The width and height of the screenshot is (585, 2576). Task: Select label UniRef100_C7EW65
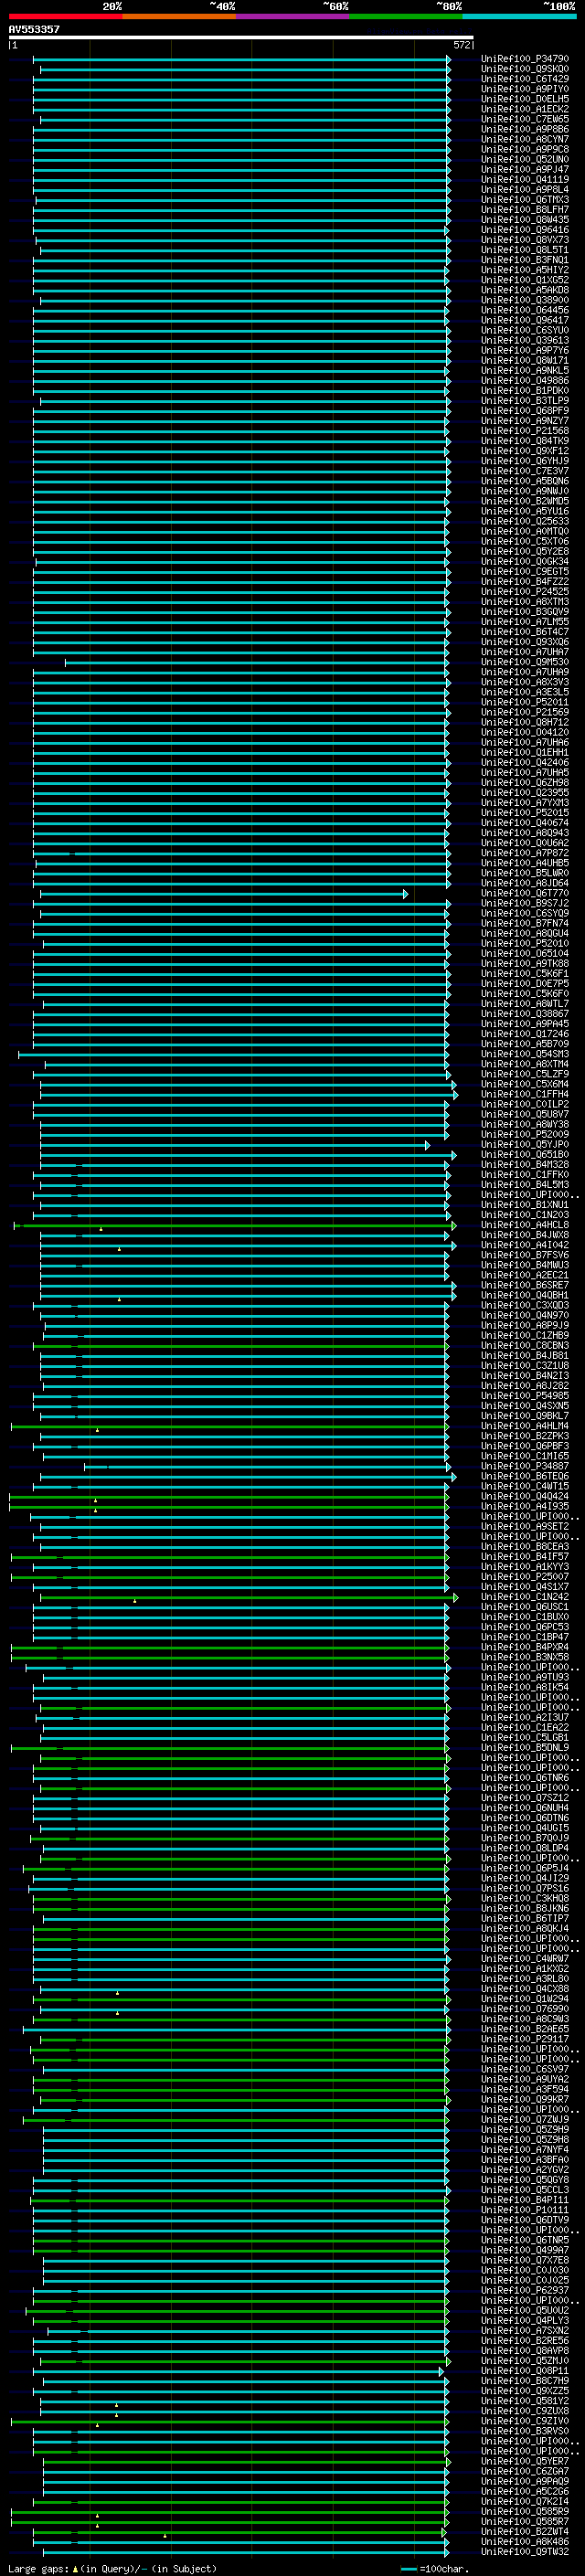tap(525, 119)
